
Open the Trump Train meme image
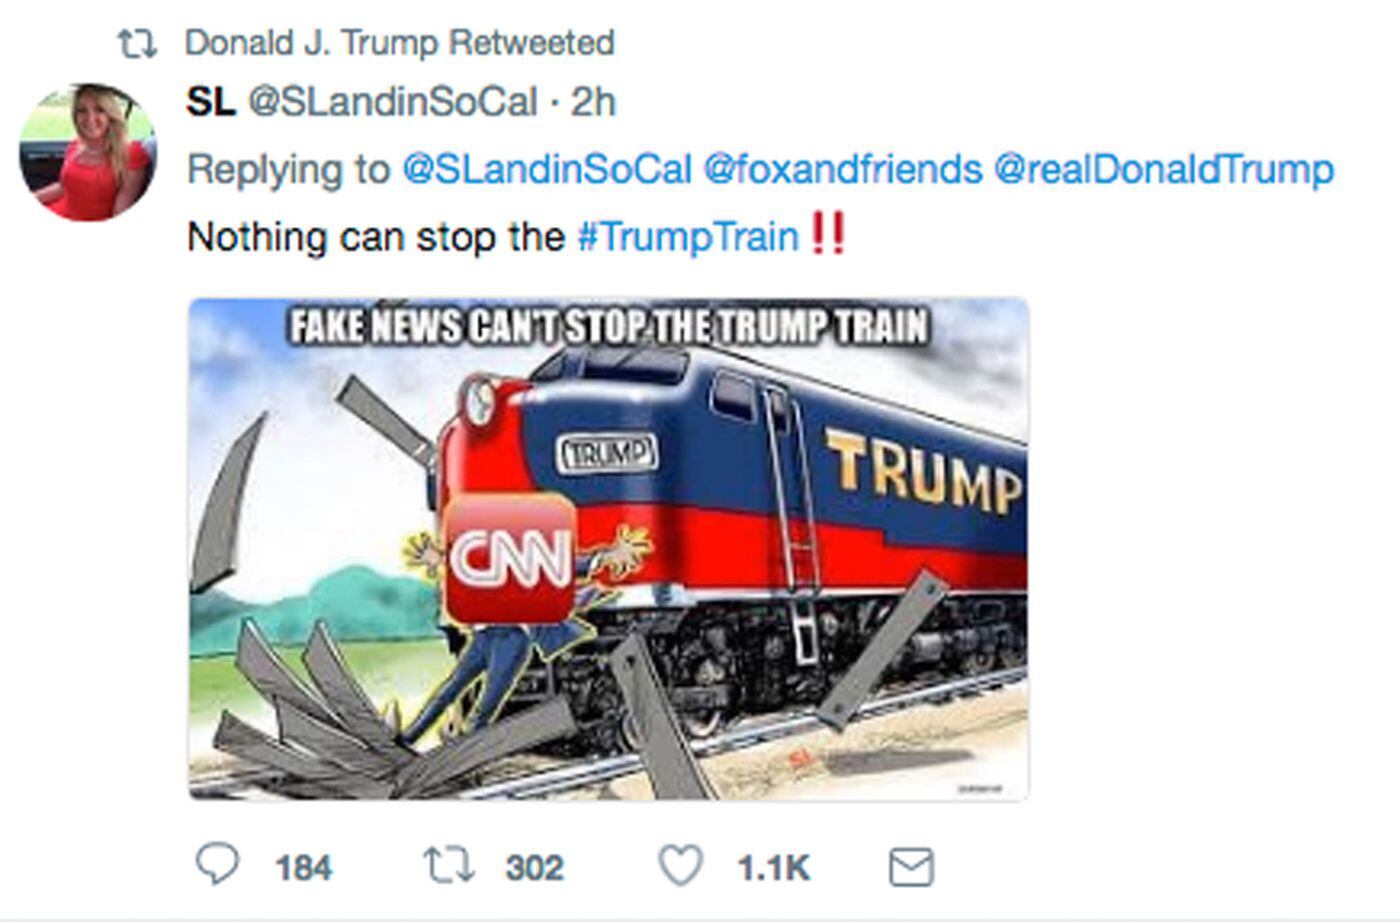click(x=608, y=549)
